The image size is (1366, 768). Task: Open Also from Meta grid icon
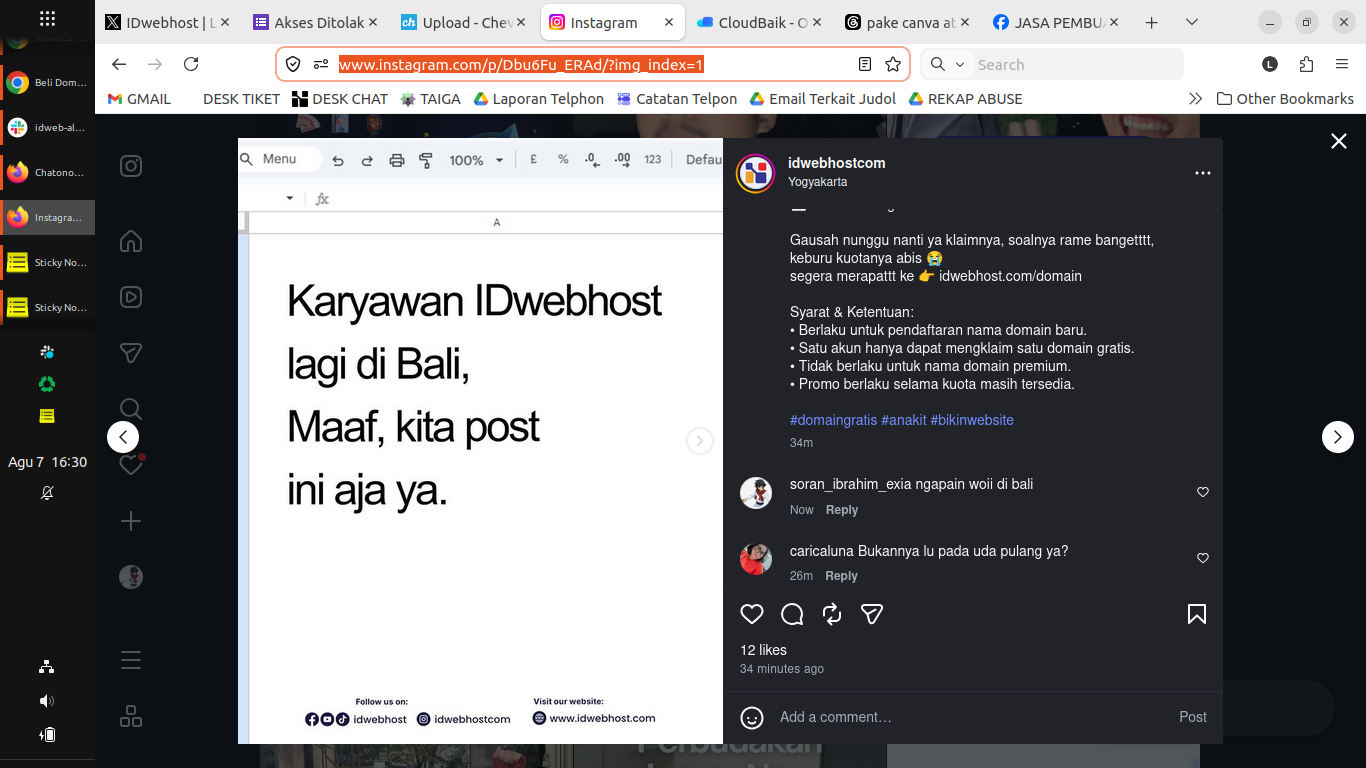(x=131, y=716)
